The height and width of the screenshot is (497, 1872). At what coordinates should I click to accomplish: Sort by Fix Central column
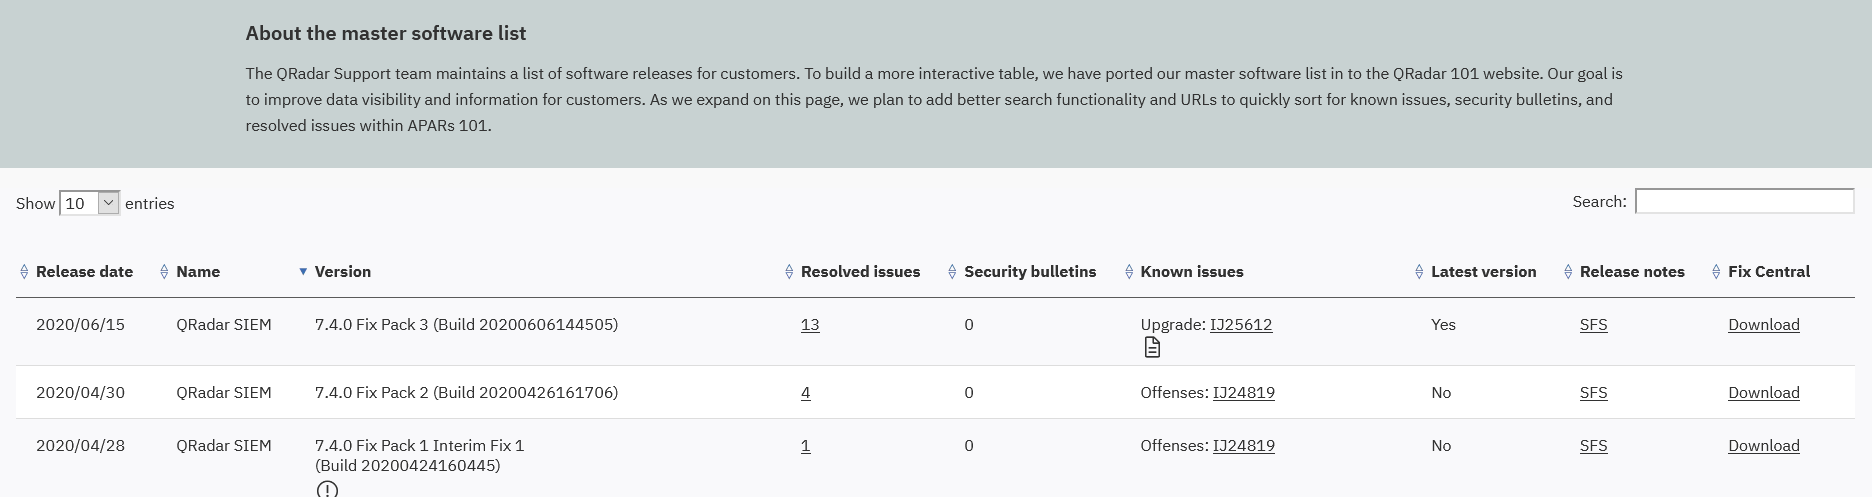click(1716, 272)
